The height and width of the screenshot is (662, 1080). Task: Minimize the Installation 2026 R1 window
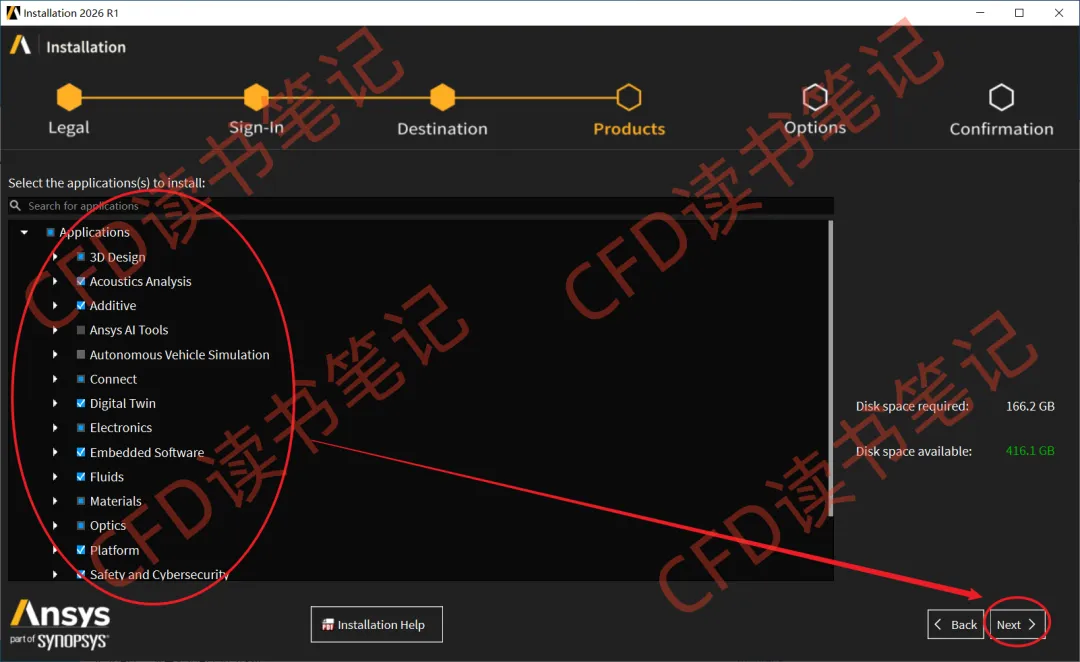click(980, 12)
